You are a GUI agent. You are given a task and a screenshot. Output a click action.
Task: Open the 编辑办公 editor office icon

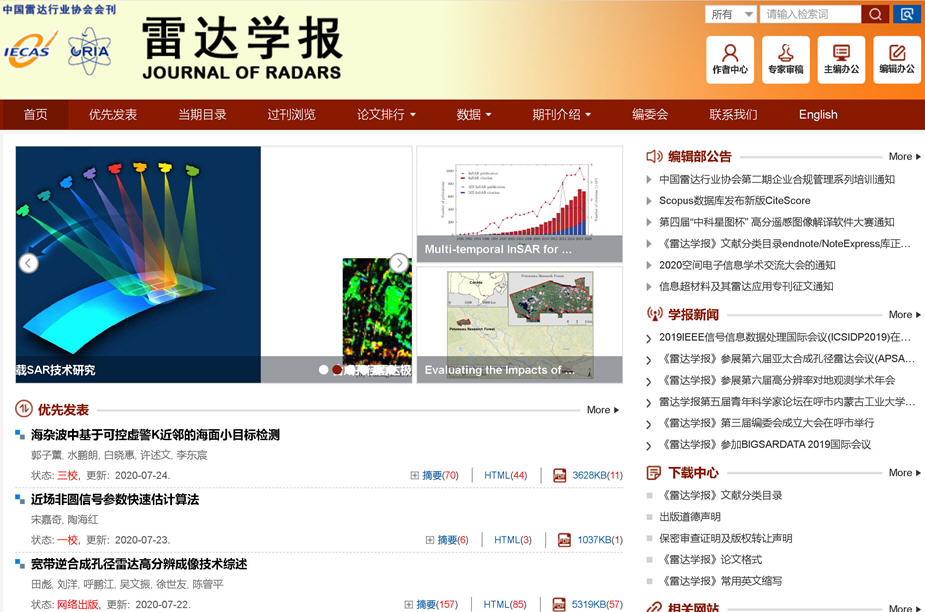896,59
